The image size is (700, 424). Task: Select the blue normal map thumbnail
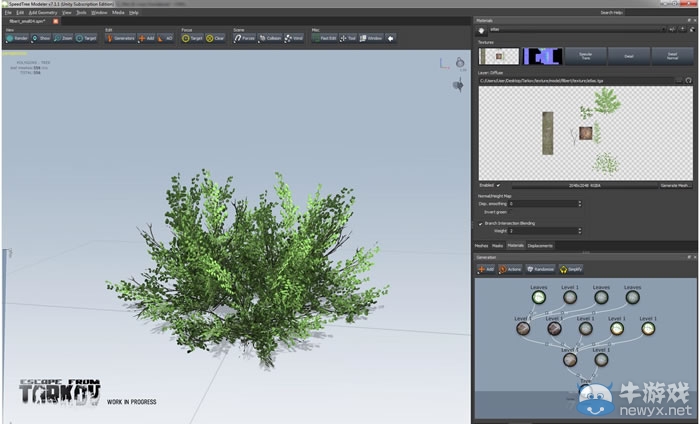tap(542, 56)
